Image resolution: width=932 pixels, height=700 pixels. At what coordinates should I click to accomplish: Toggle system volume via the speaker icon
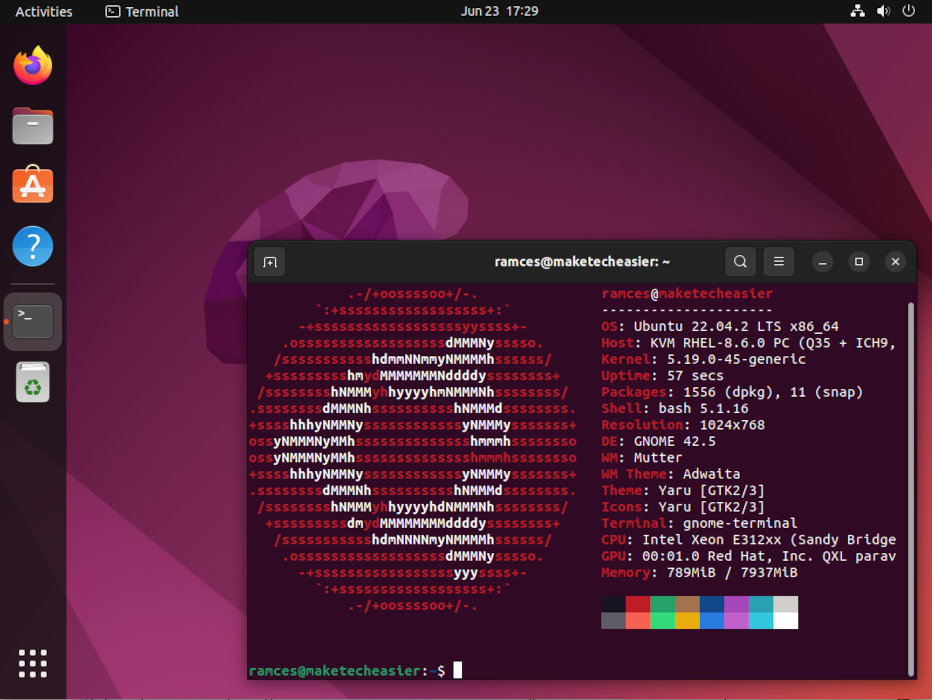point(881,11)
